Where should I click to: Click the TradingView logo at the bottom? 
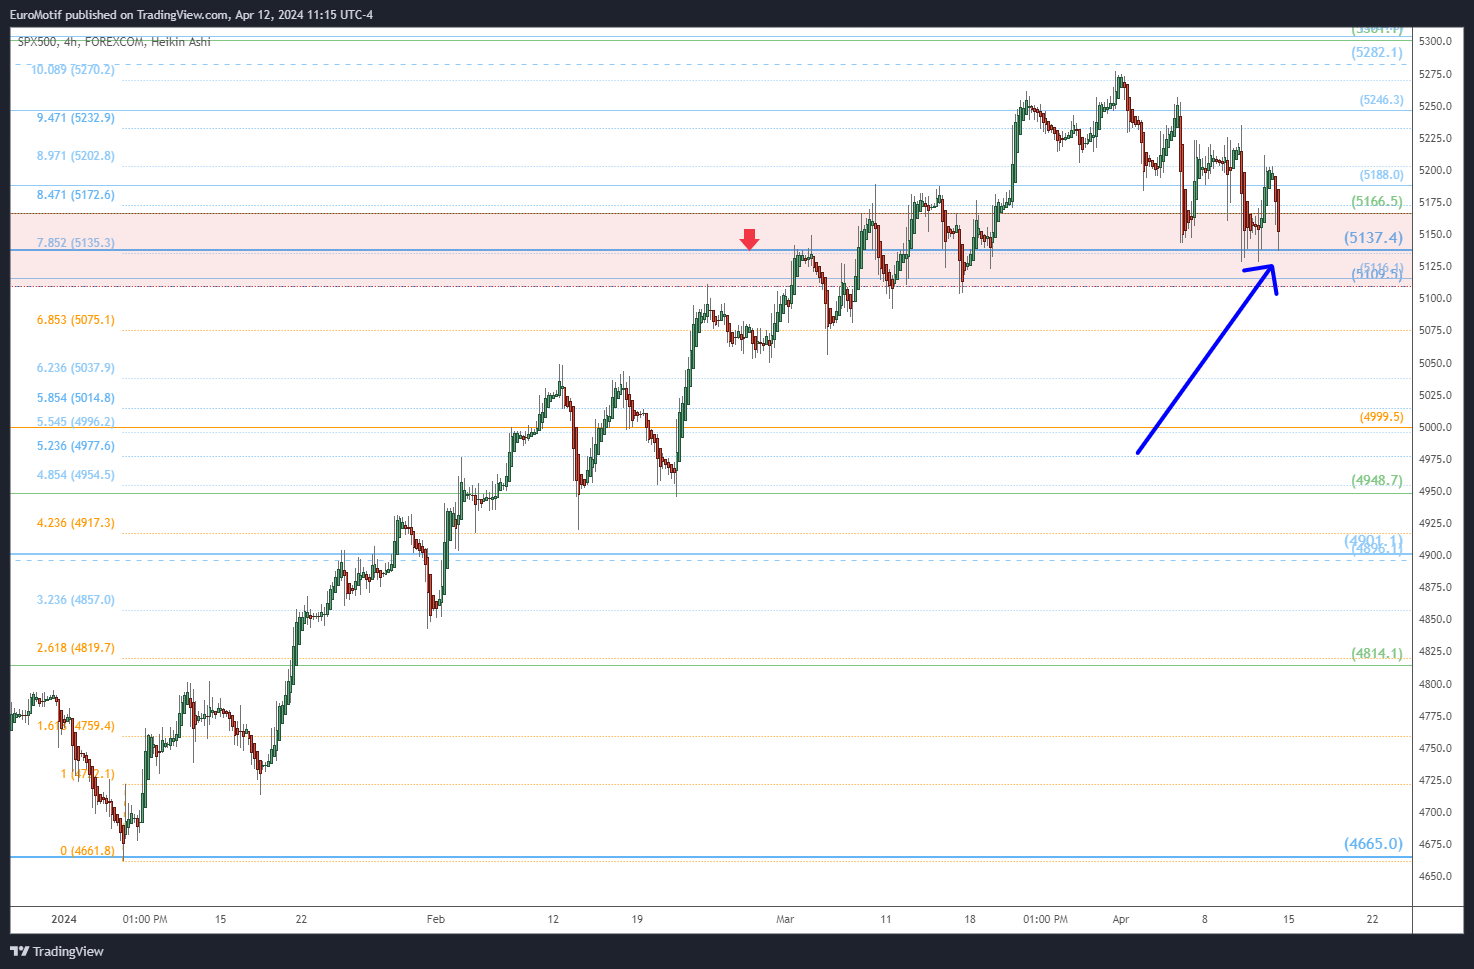[x=57, y=951]
